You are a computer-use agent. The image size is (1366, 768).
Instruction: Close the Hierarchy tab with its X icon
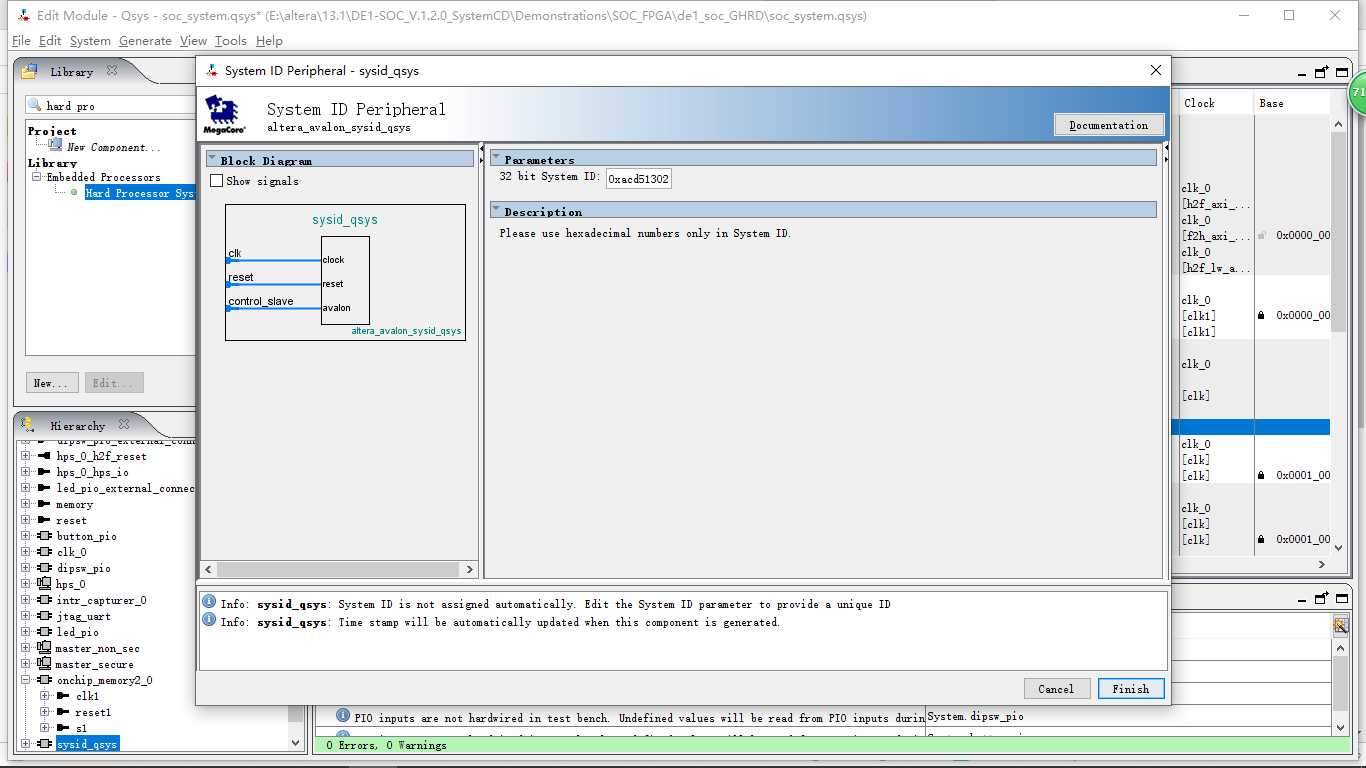click(124, 425)
